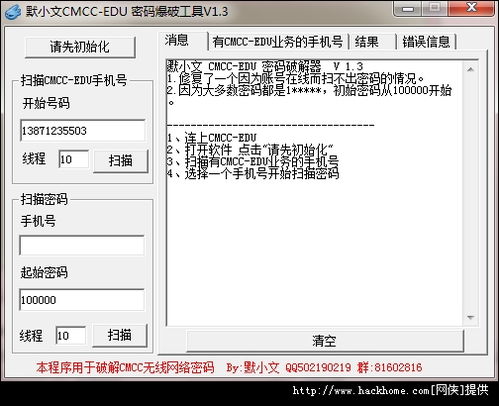Click 扫描 button in phone number section

pos(121,161)
